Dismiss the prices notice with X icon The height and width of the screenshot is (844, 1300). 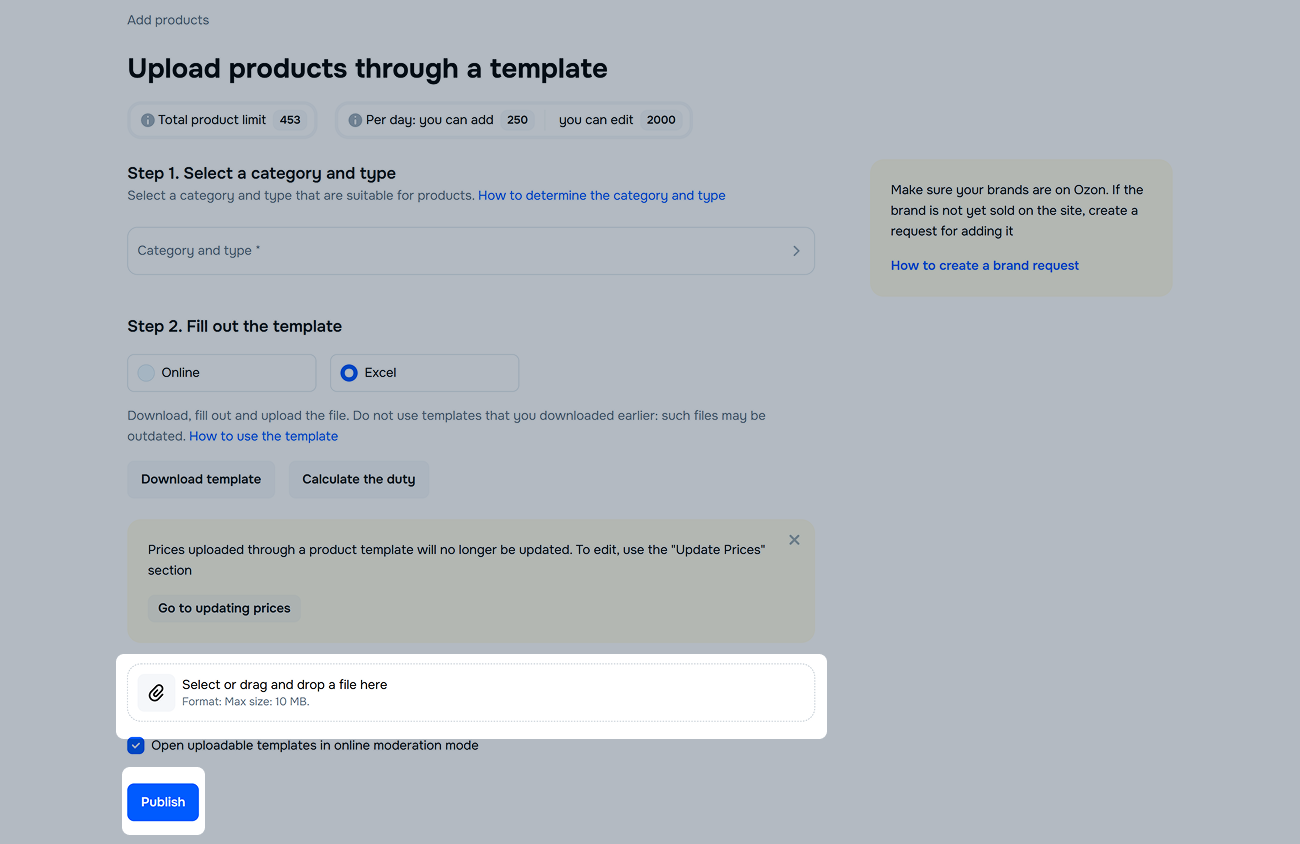794,540
